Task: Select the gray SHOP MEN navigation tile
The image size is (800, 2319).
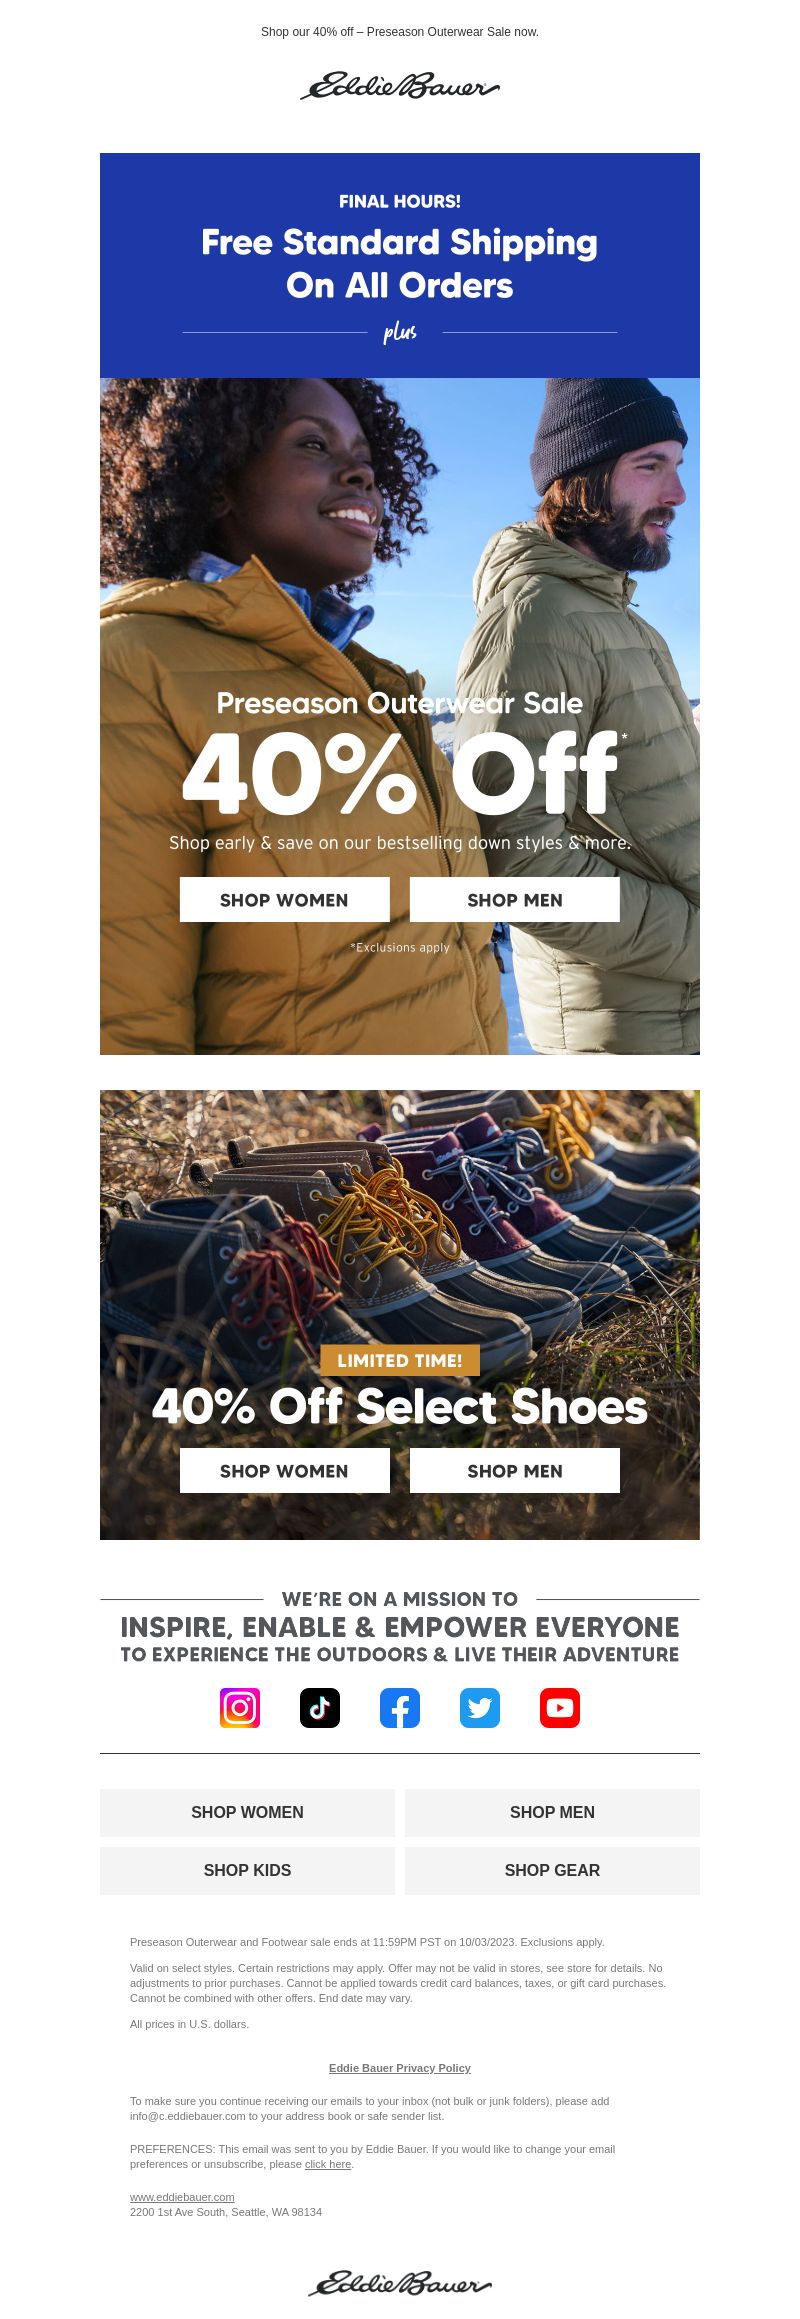Action: (552, 1813)
